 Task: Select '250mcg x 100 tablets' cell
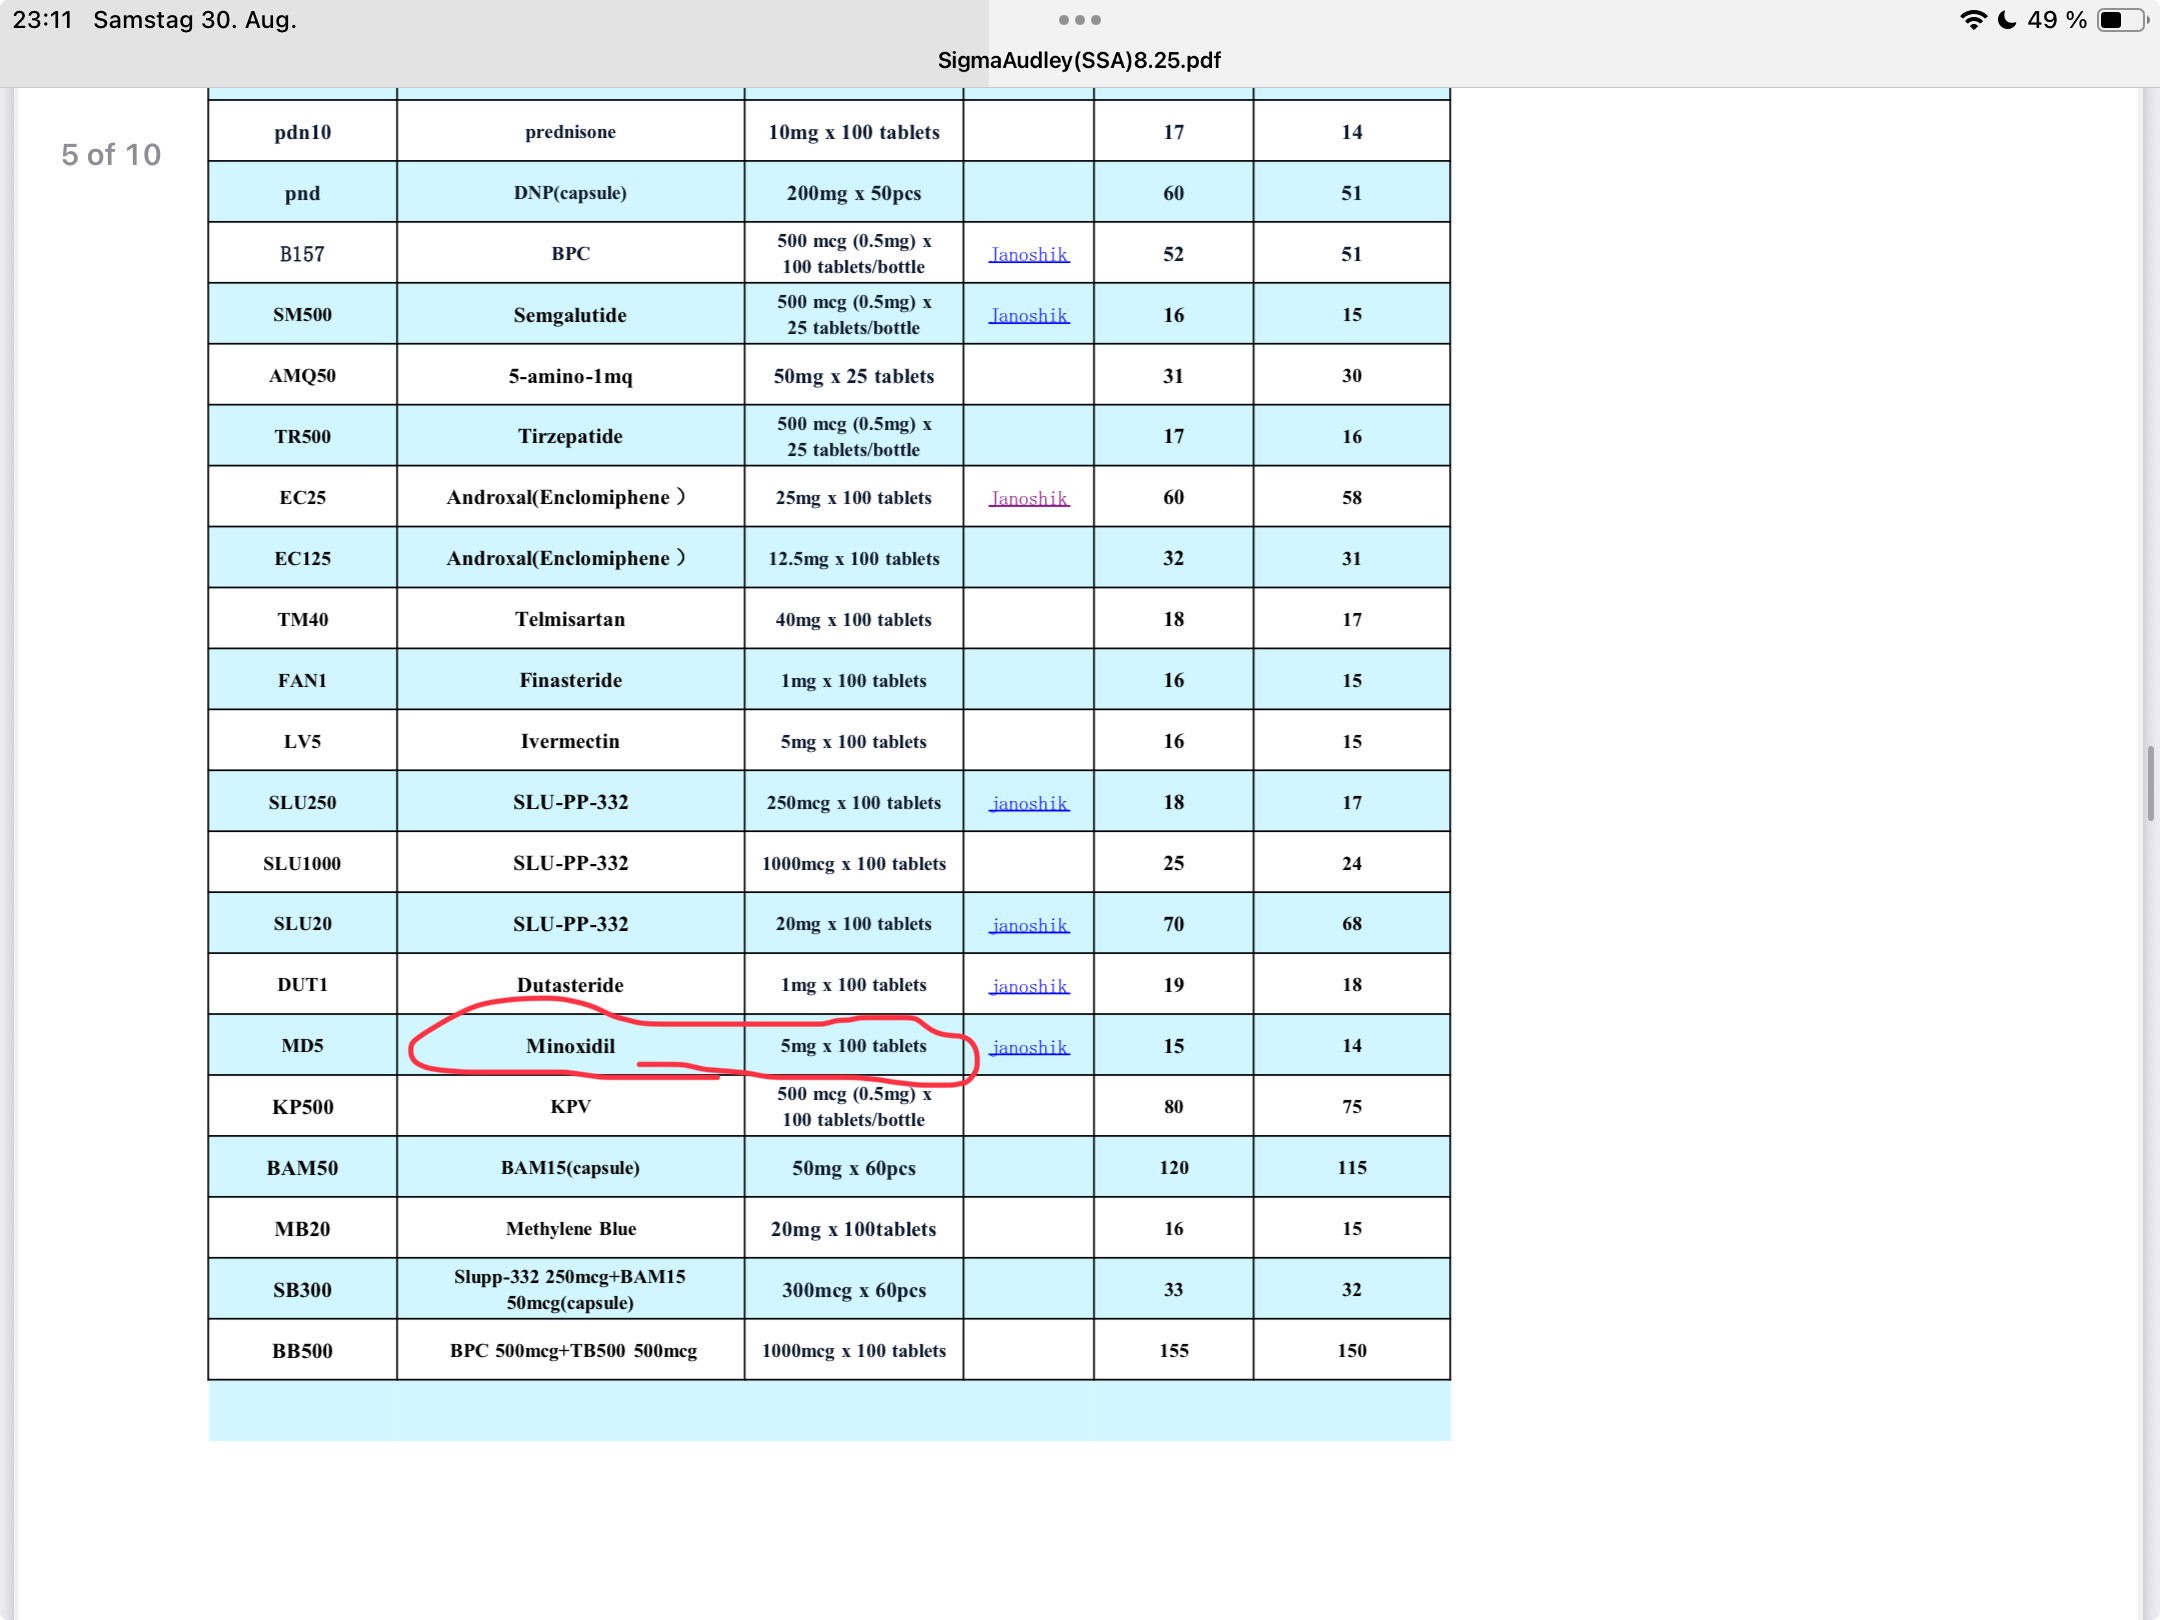(853, 802)
